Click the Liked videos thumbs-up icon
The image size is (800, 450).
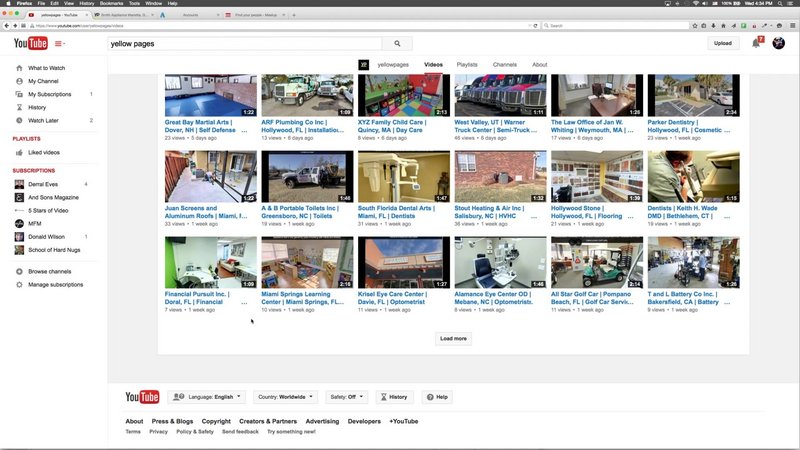point(19,153)
